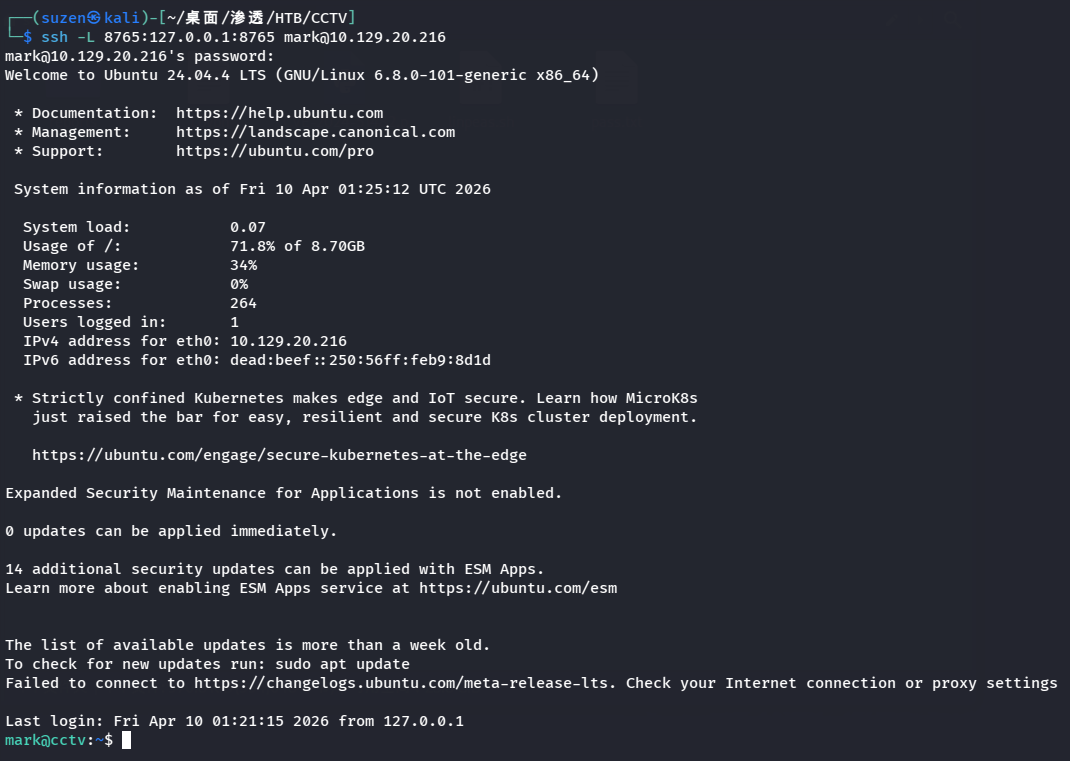
Task: Click the "System information as of" date line
Action: pos(252,189)
